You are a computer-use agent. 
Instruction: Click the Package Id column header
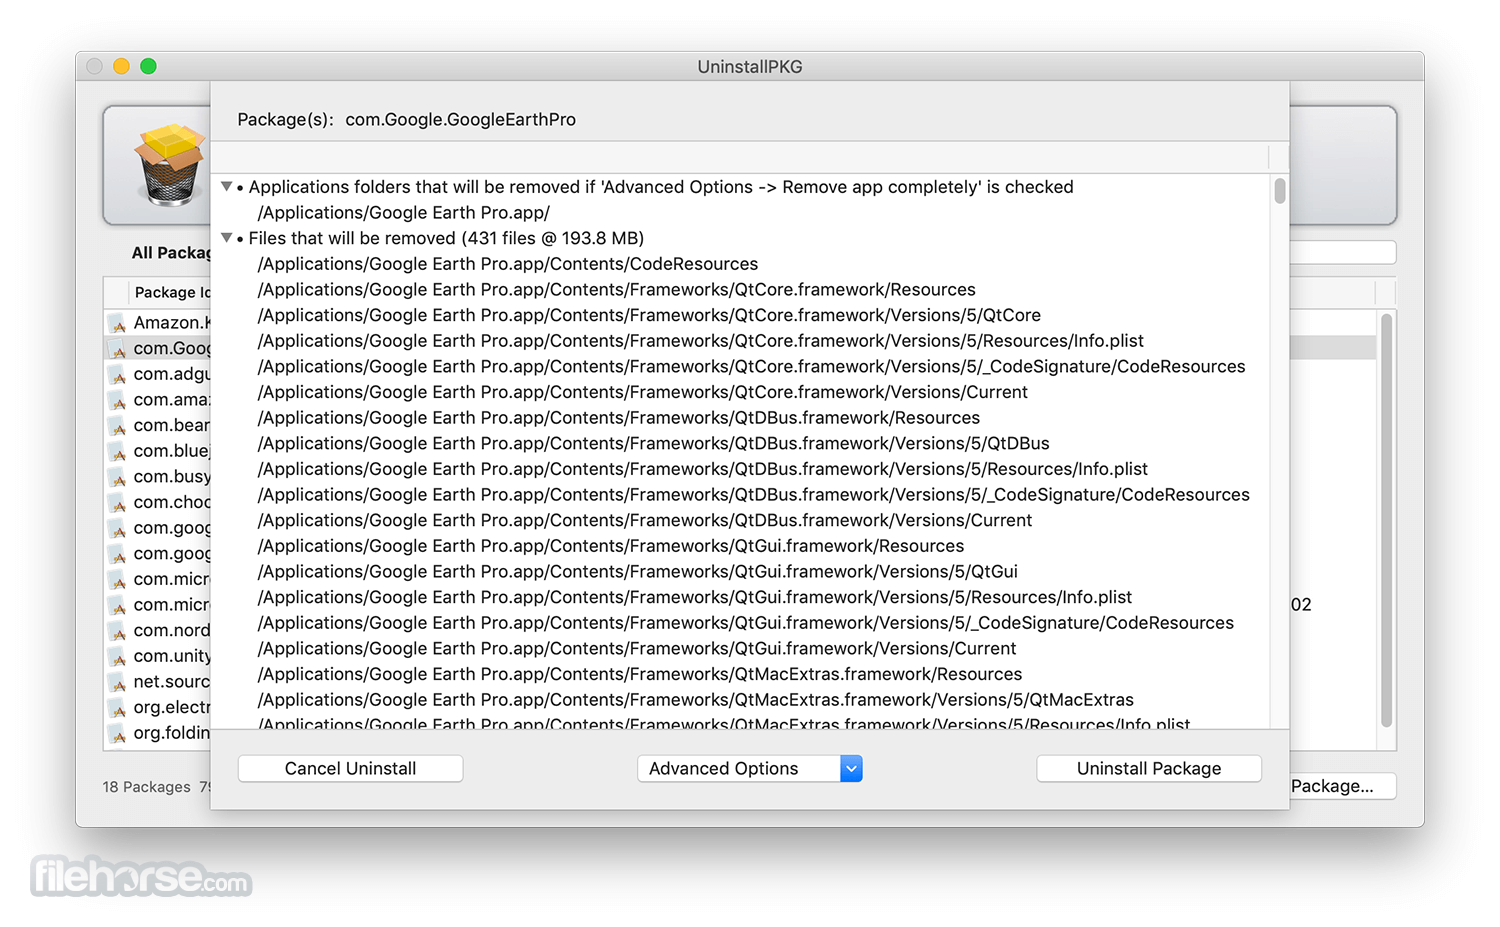click(x=172, y=292)
